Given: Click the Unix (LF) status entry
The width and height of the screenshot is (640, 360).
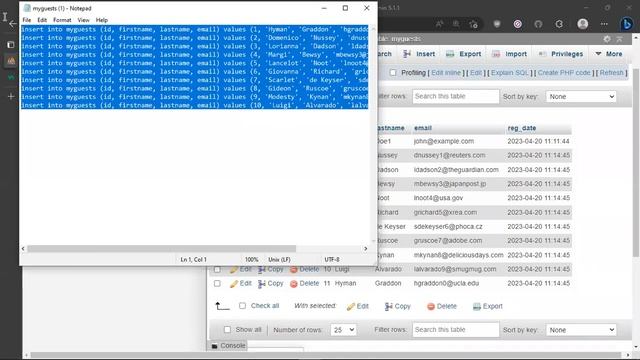Looking at the screenshot, I should click(279, 260).
